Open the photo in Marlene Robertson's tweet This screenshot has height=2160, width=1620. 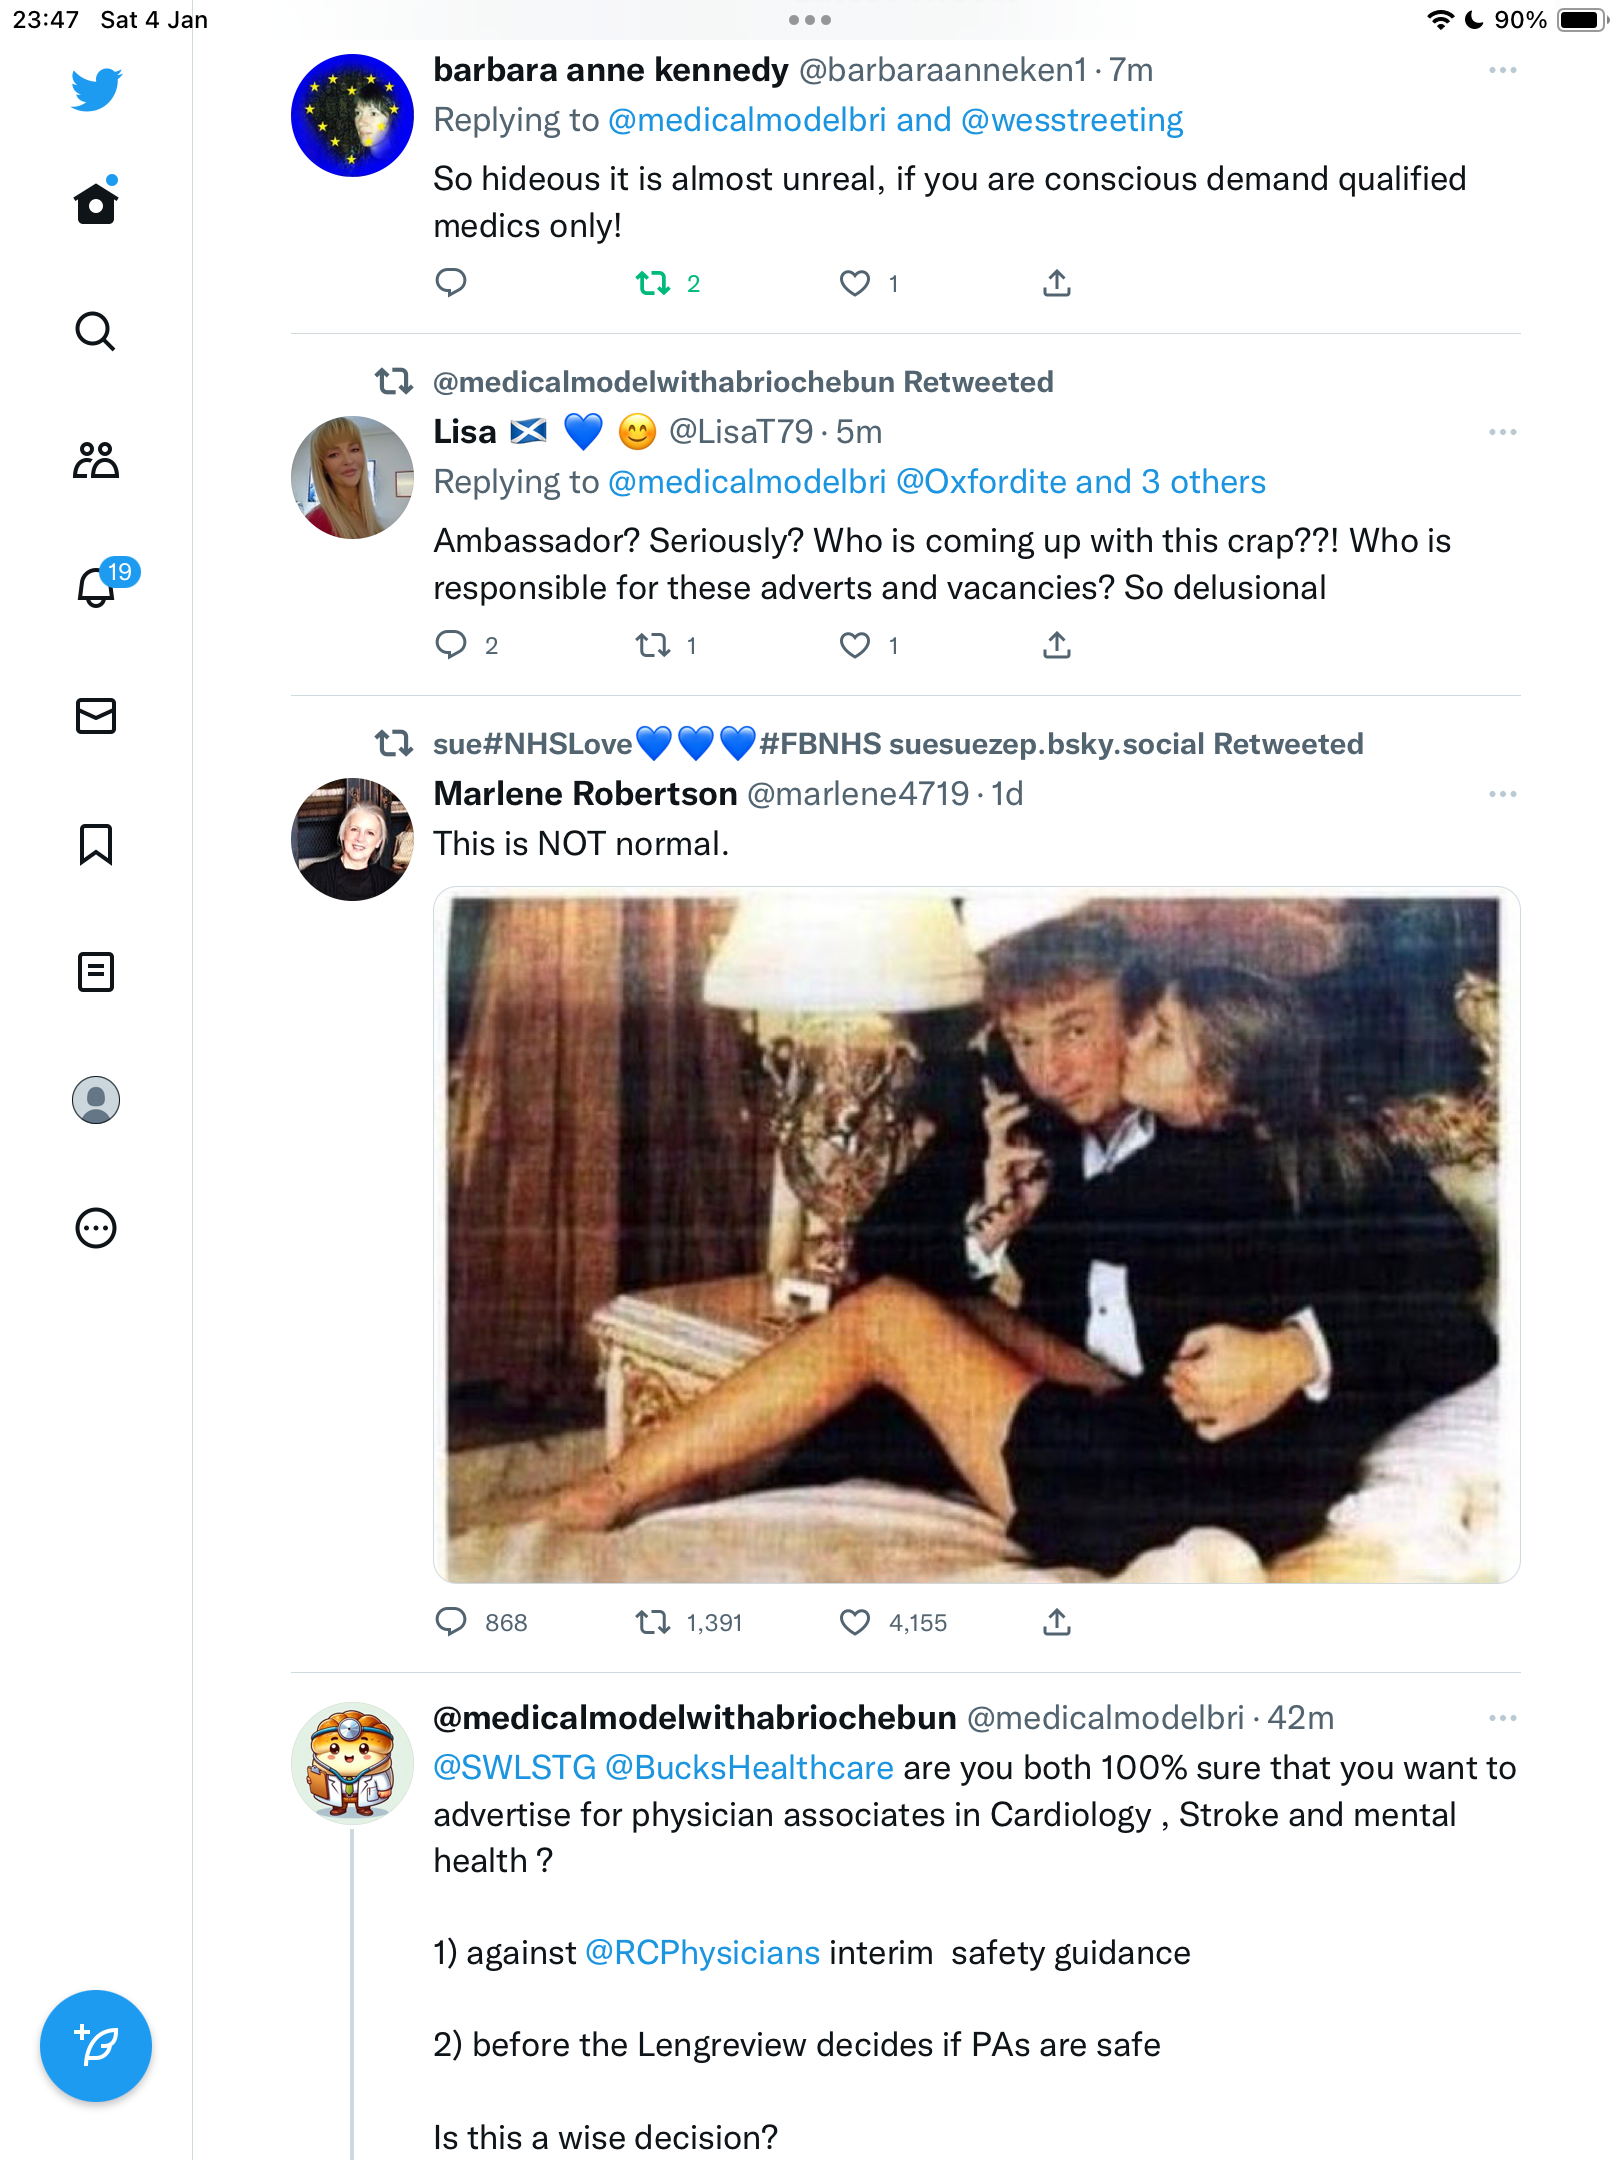tap(976, 1235)
